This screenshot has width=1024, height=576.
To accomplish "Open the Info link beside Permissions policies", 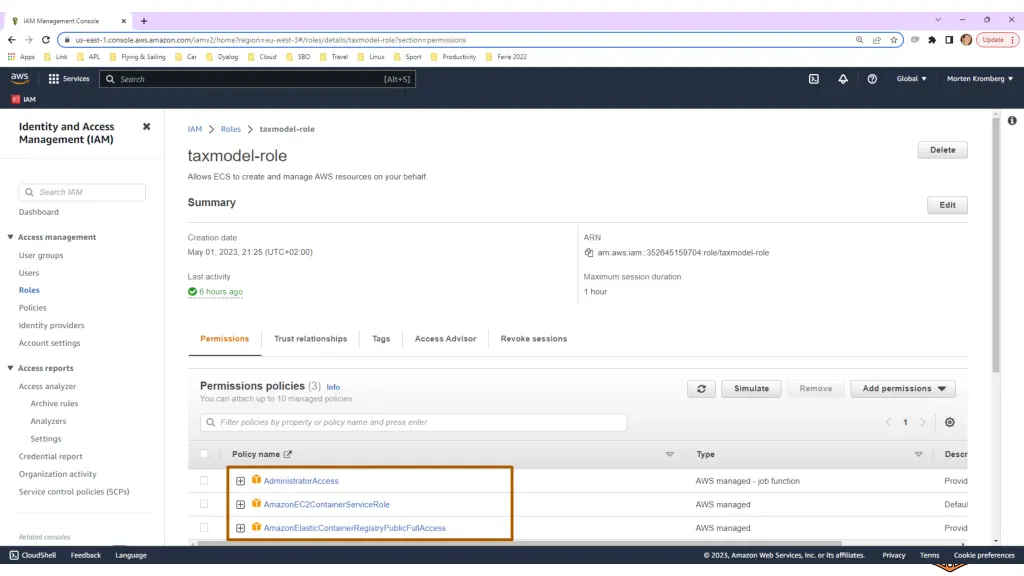I will pyautogui.click(x=333, y=387).
